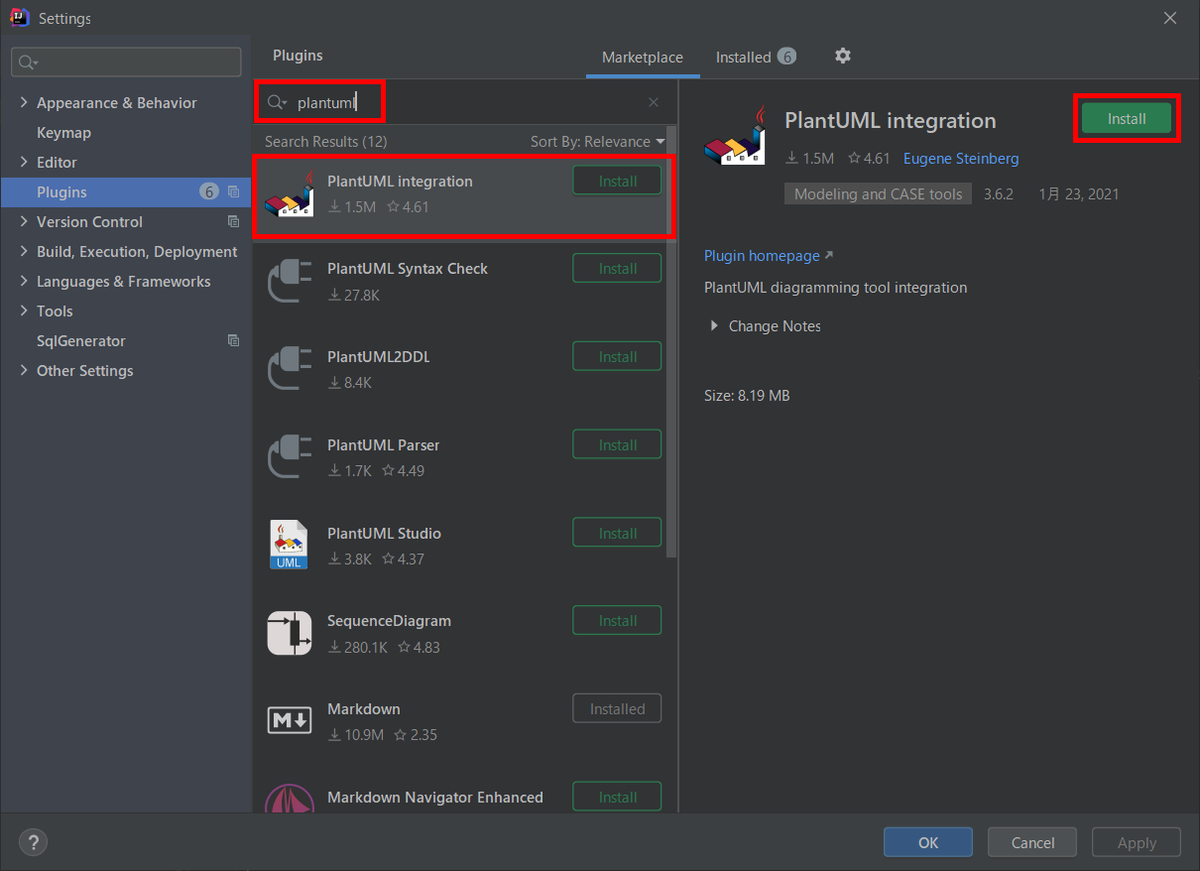Install the SequenceDiagram plugin
The image size is (1200, 871).
[x=617, y=621]
